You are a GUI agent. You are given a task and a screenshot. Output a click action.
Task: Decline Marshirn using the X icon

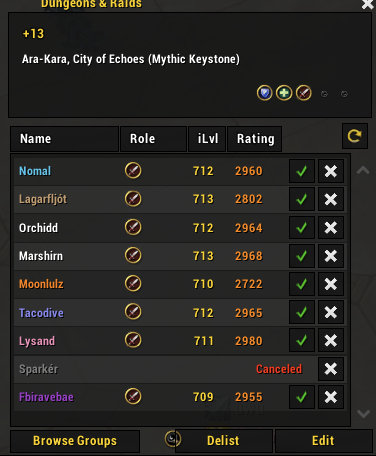click(x=331, y=256)
